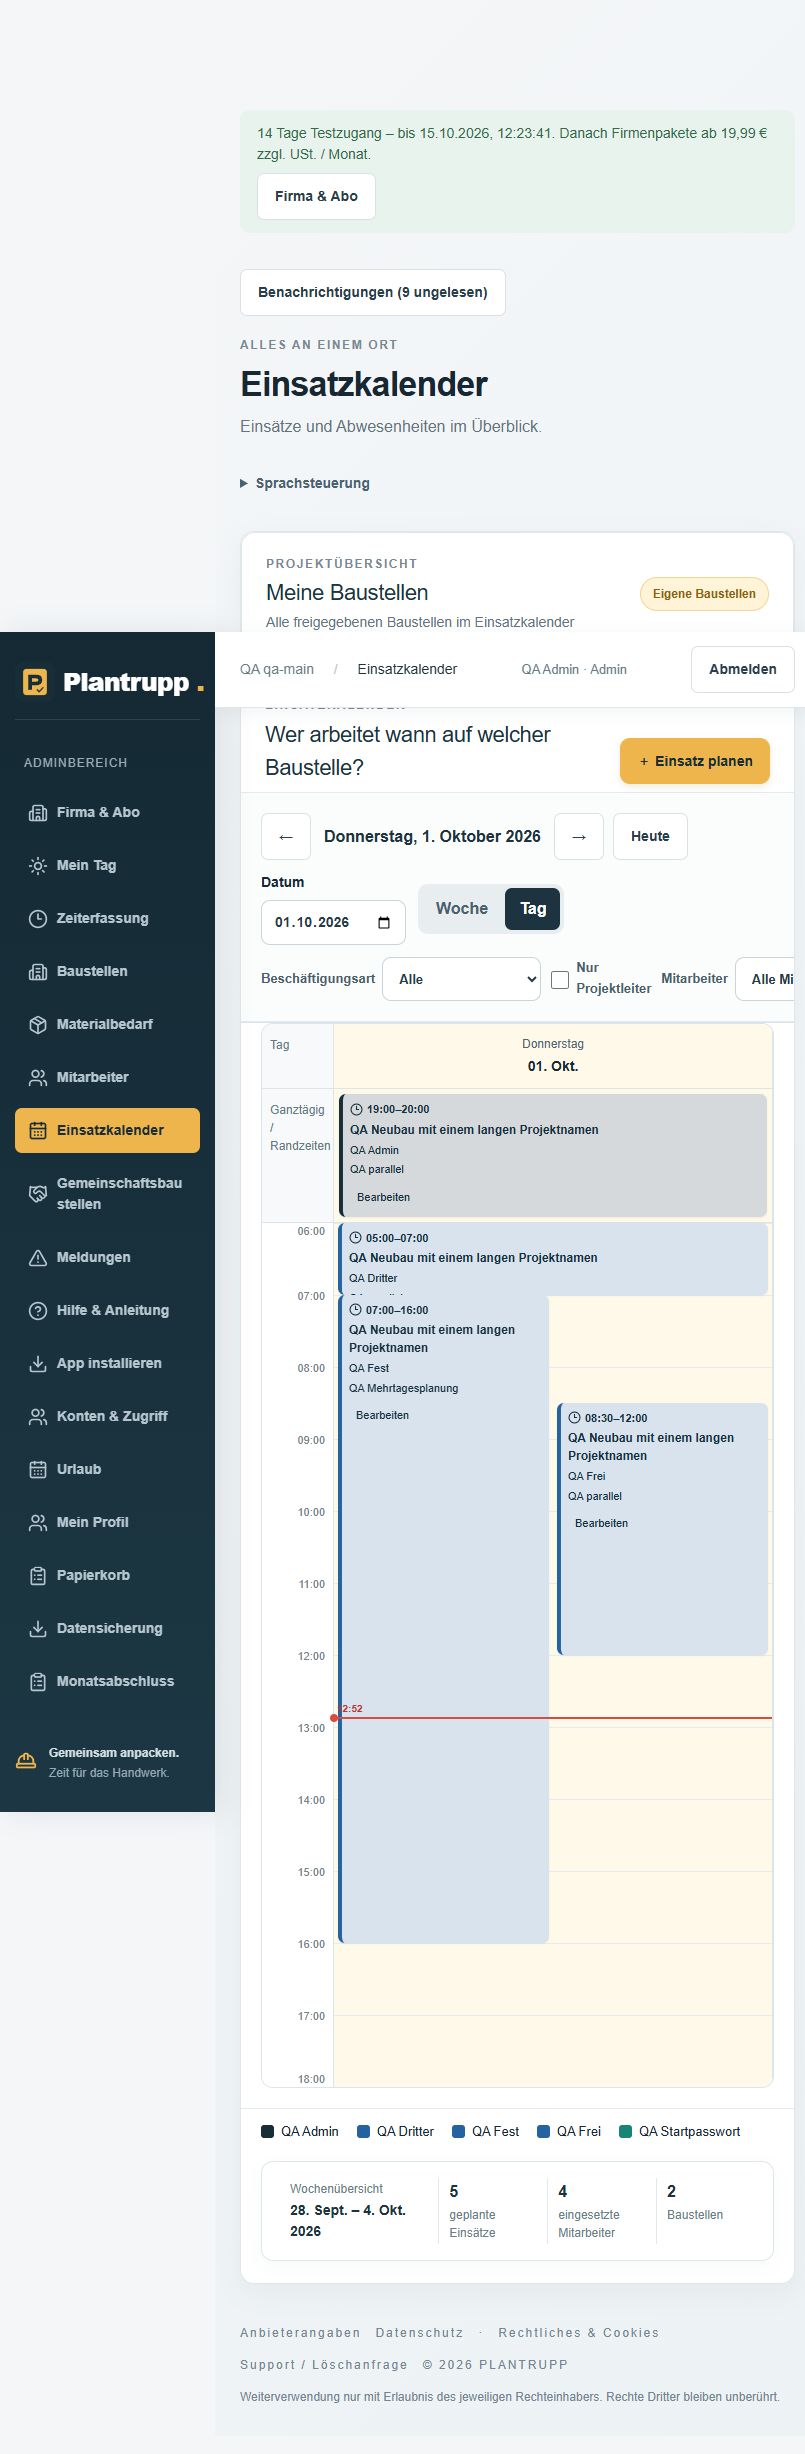This screenshot has height=2454, width=805.
Task: Click the Heute button
Action: 650,837
